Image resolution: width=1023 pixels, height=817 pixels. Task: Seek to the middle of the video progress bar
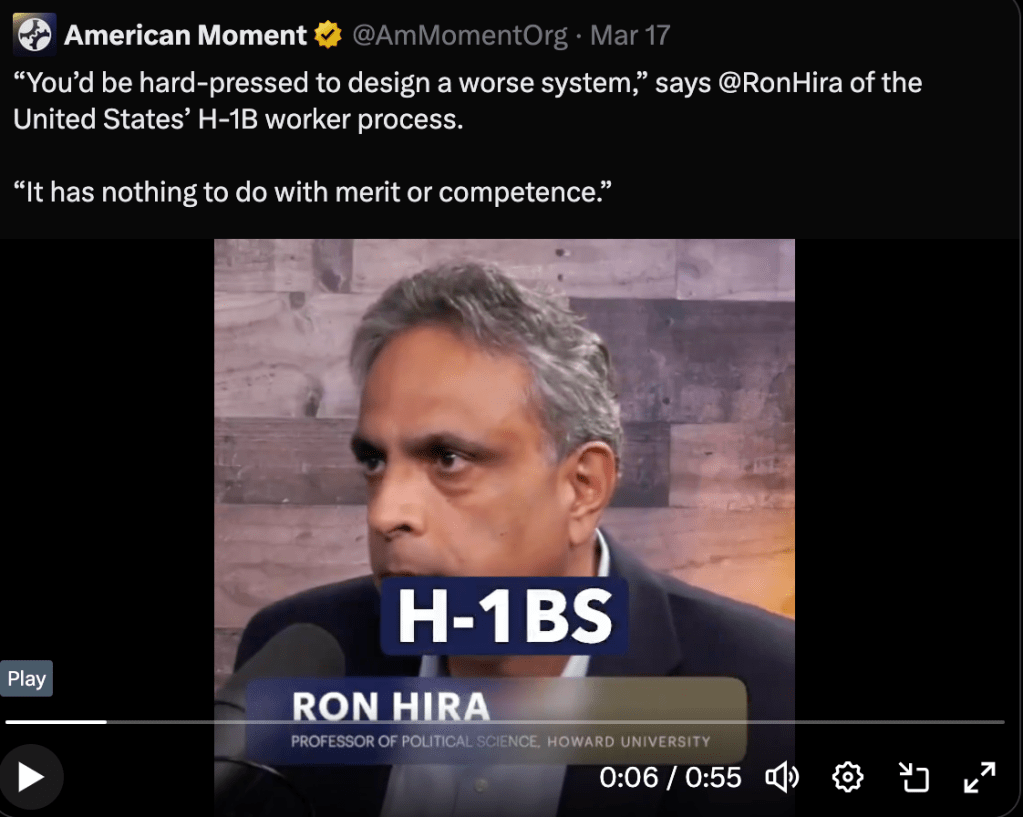[505, 722]
